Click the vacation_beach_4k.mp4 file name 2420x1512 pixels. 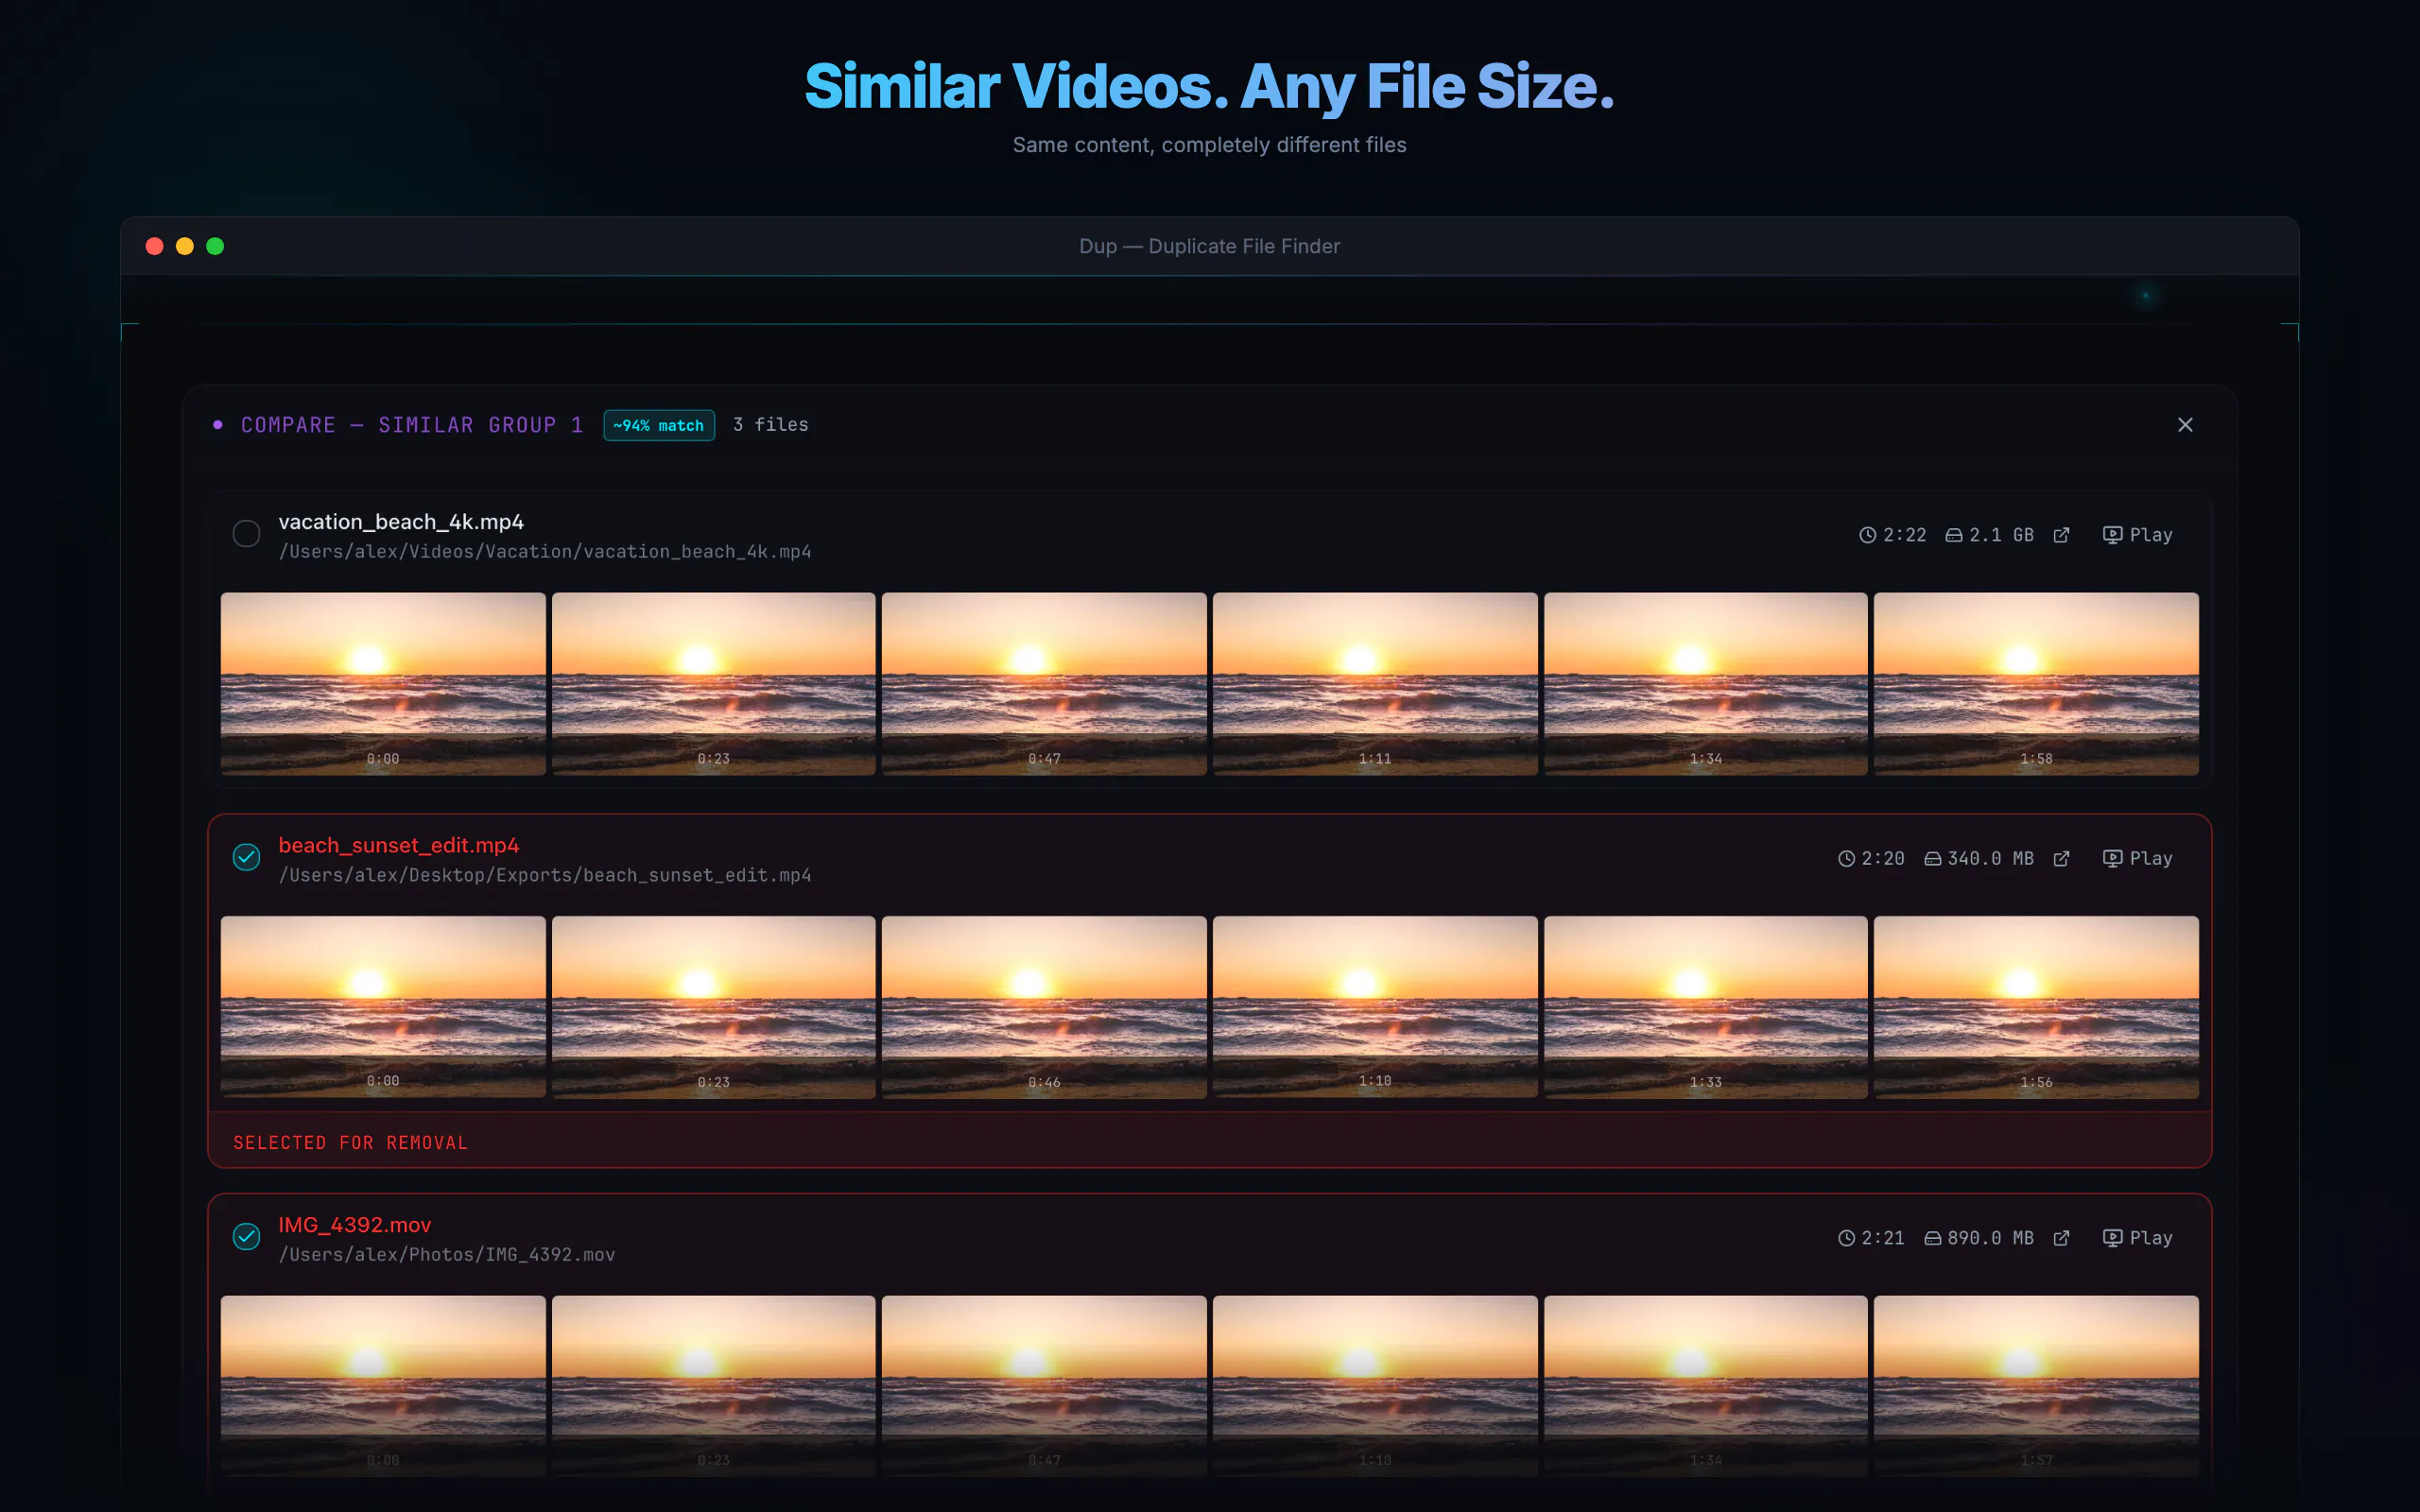coord(401,522)
